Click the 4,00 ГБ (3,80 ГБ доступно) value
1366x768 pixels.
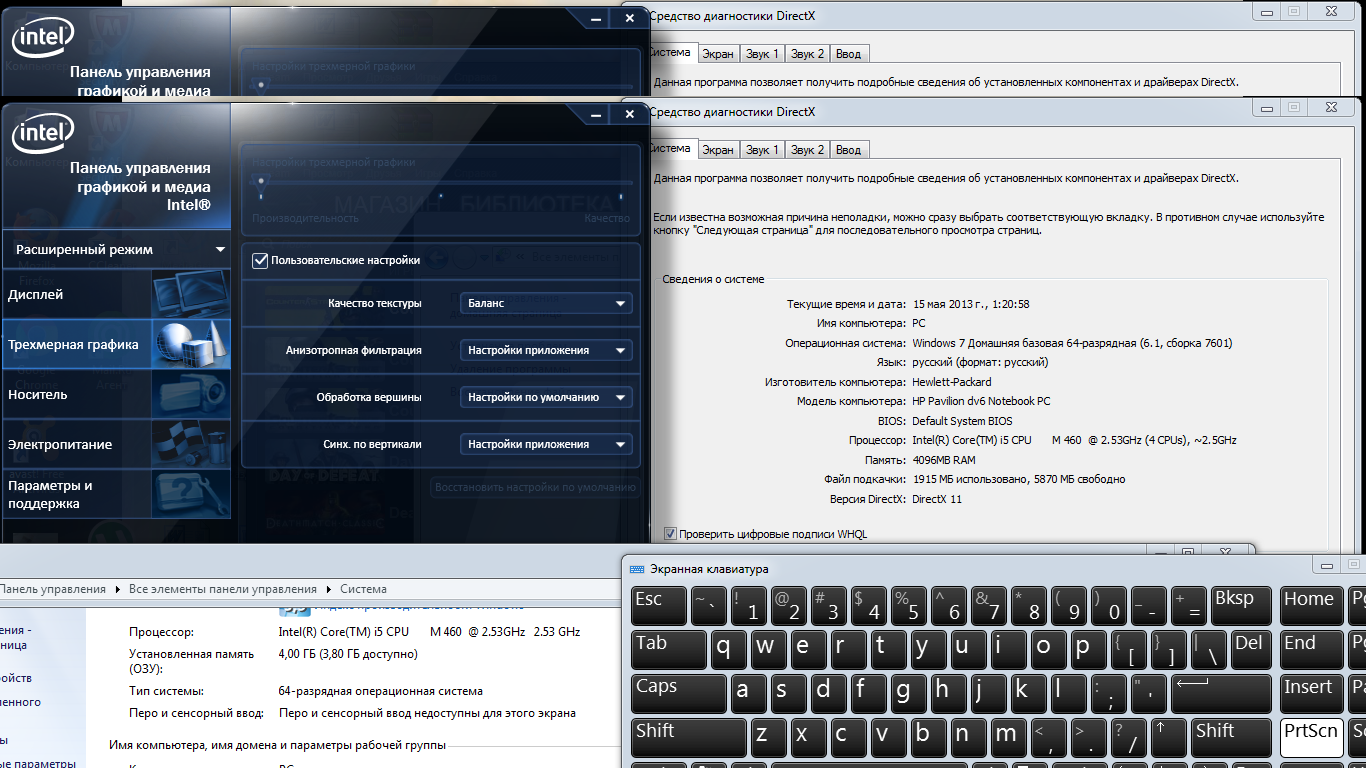coord(348,654)
